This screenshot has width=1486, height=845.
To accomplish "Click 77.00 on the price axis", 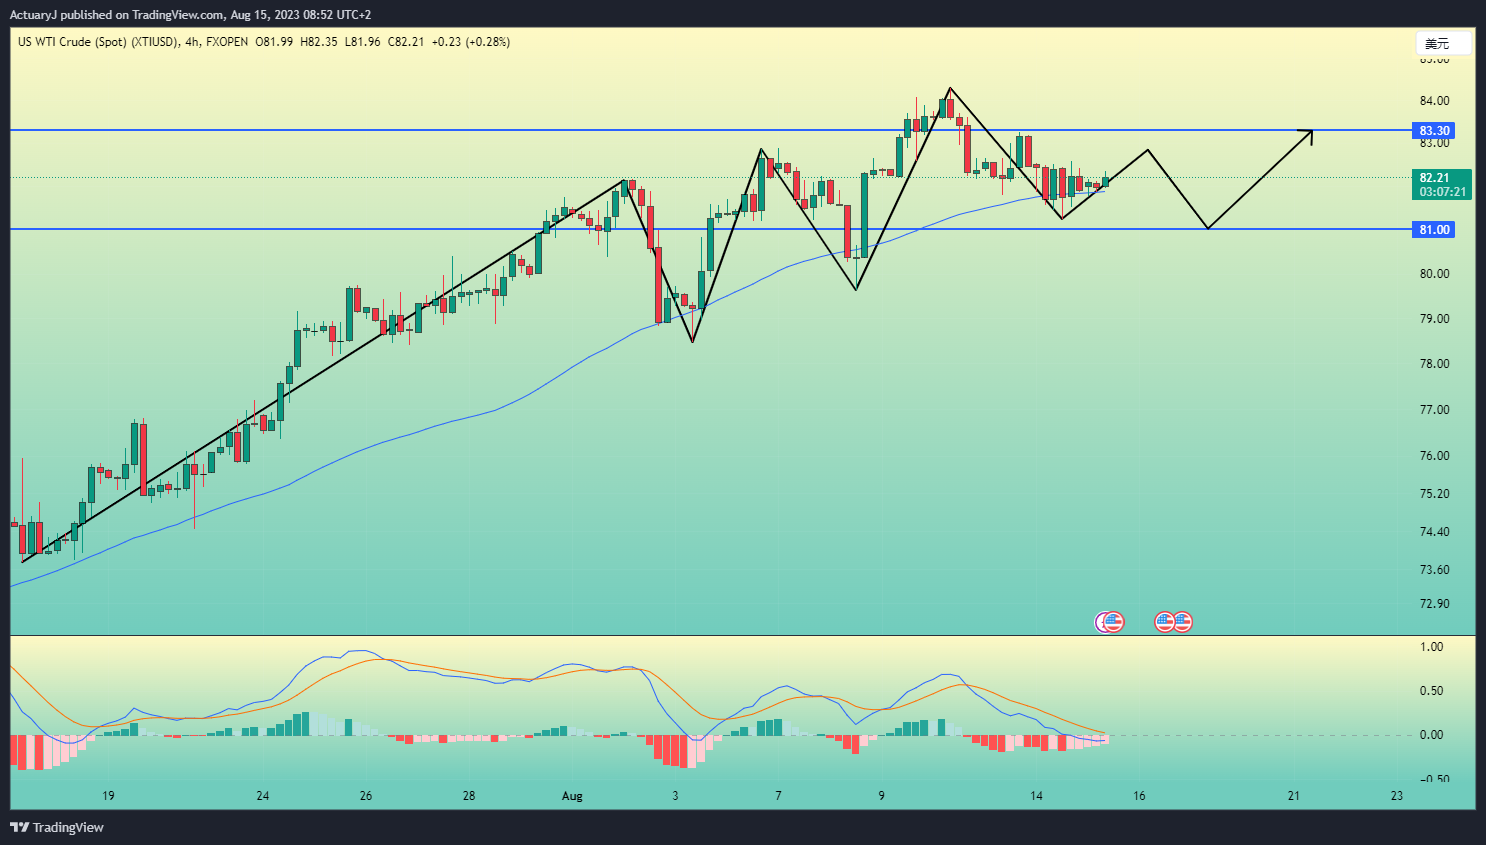I will (1434, 410).
